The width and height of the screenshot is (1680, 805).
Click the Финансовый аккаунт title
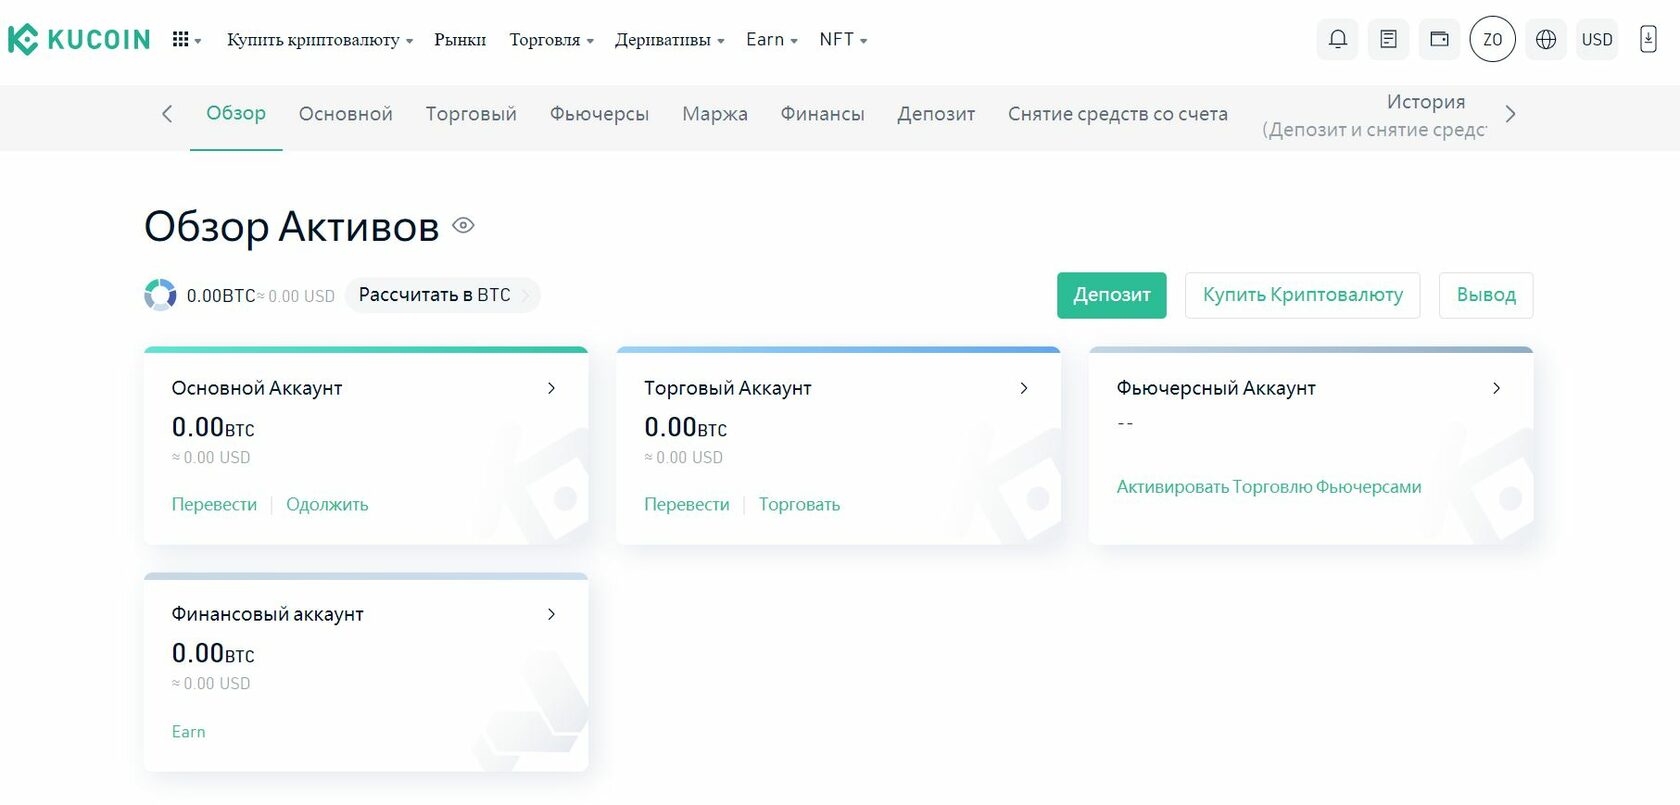click(267, 614)
